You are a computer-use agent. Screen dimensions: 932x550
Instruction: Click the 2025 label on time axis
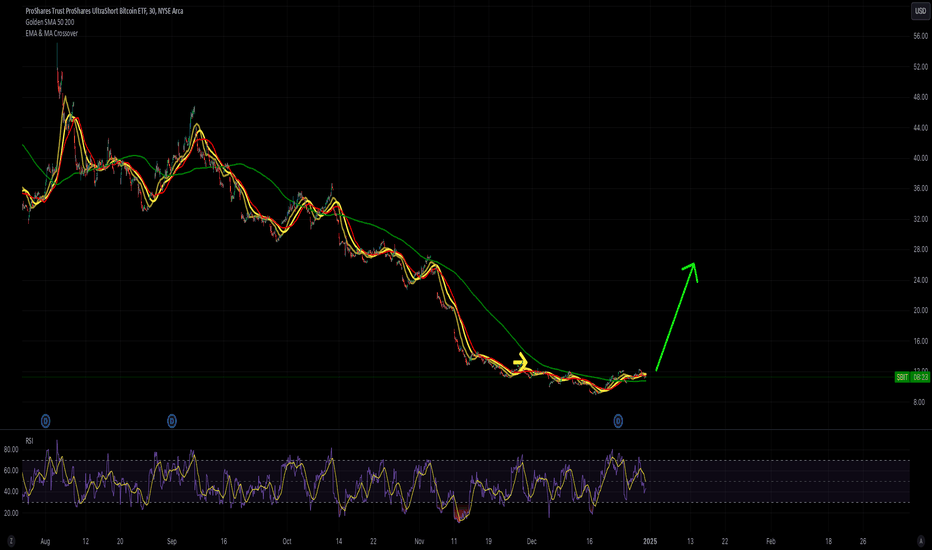pyautogui.click(x=650, y=541)
